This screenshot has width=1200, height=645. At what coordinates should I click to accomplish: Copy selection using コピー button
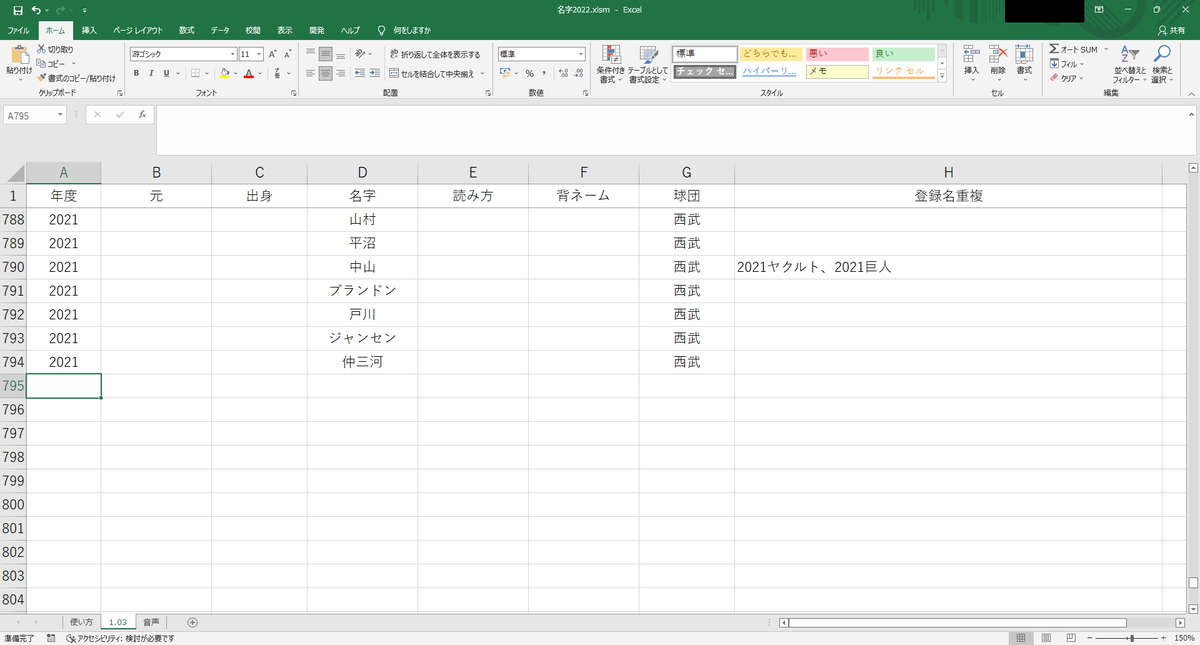[x=51, y=63]
